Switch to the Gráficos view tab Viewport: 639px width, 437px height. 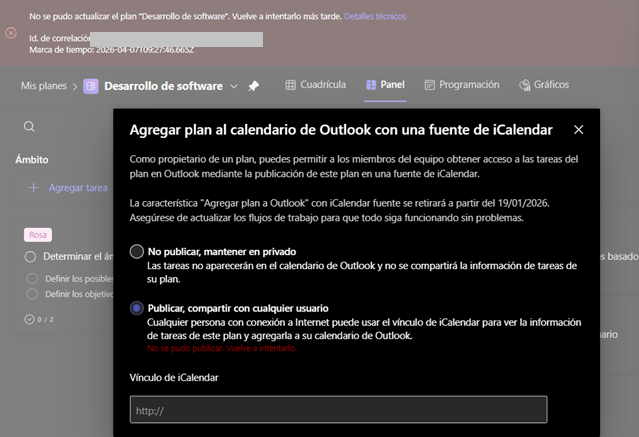pyautogui.click(x=544, y=85)
